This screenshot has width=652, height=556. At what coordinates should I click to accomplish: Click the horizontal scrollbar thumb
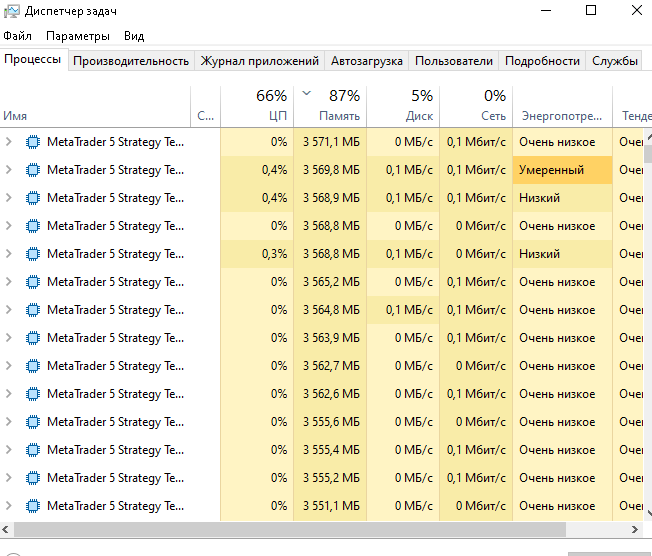pyautogui.click(x=290, y=529)
